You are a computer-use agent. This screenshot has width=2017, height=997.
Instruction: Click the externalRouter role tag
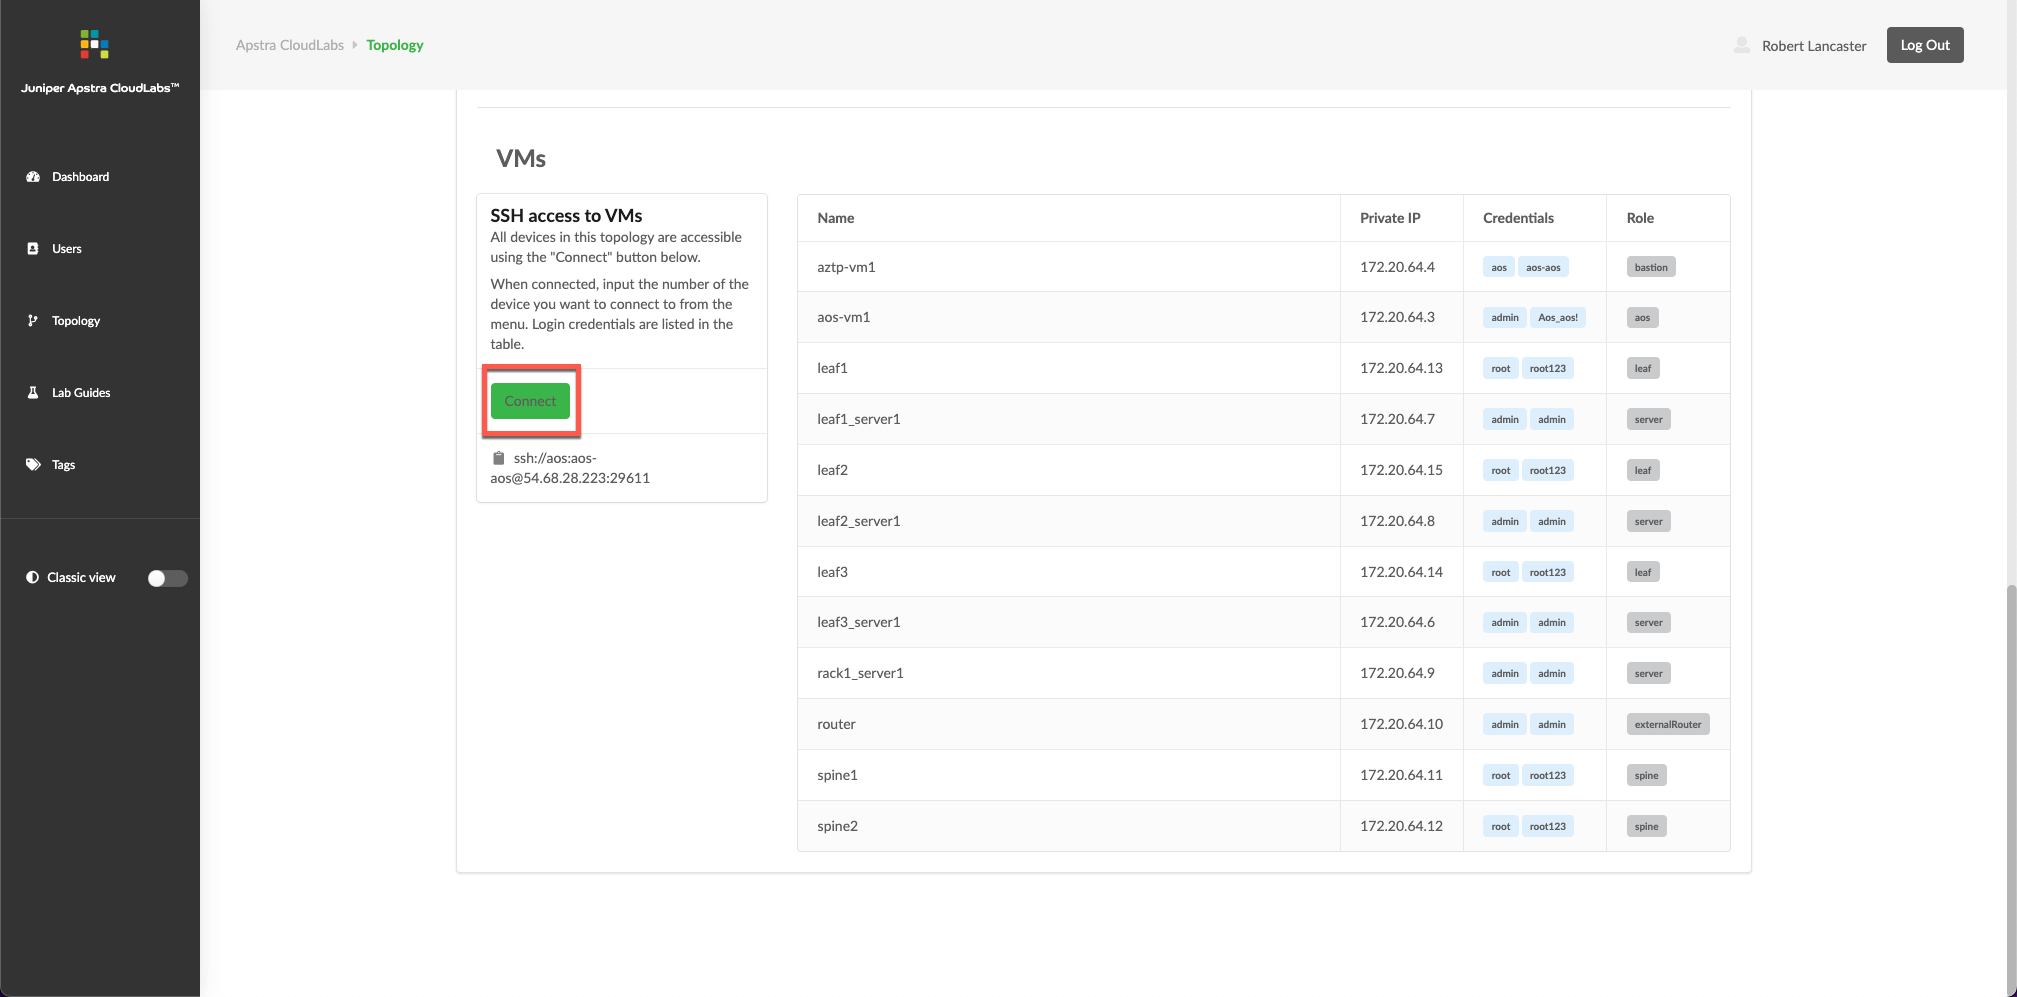pyautogui.click(x=1667, y=725)
